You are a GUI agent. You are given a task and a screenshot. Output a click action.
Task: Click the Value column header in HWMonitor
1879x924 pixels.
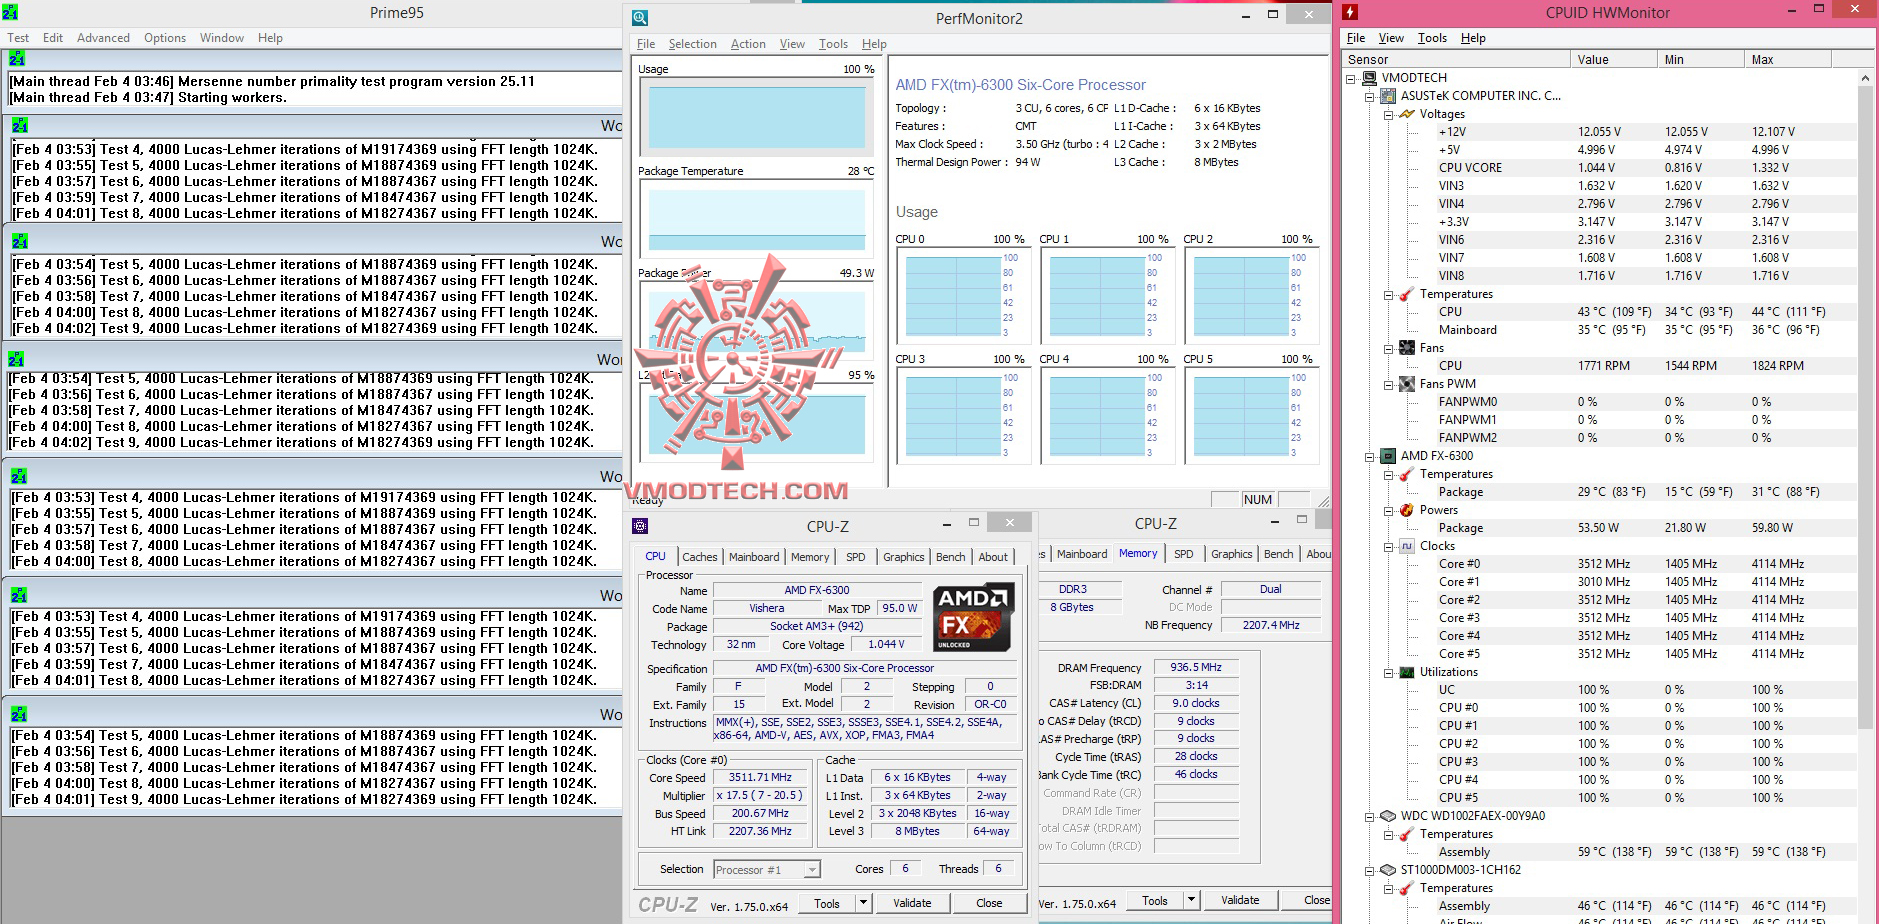pyautogui.click(x=1613, y=60)
